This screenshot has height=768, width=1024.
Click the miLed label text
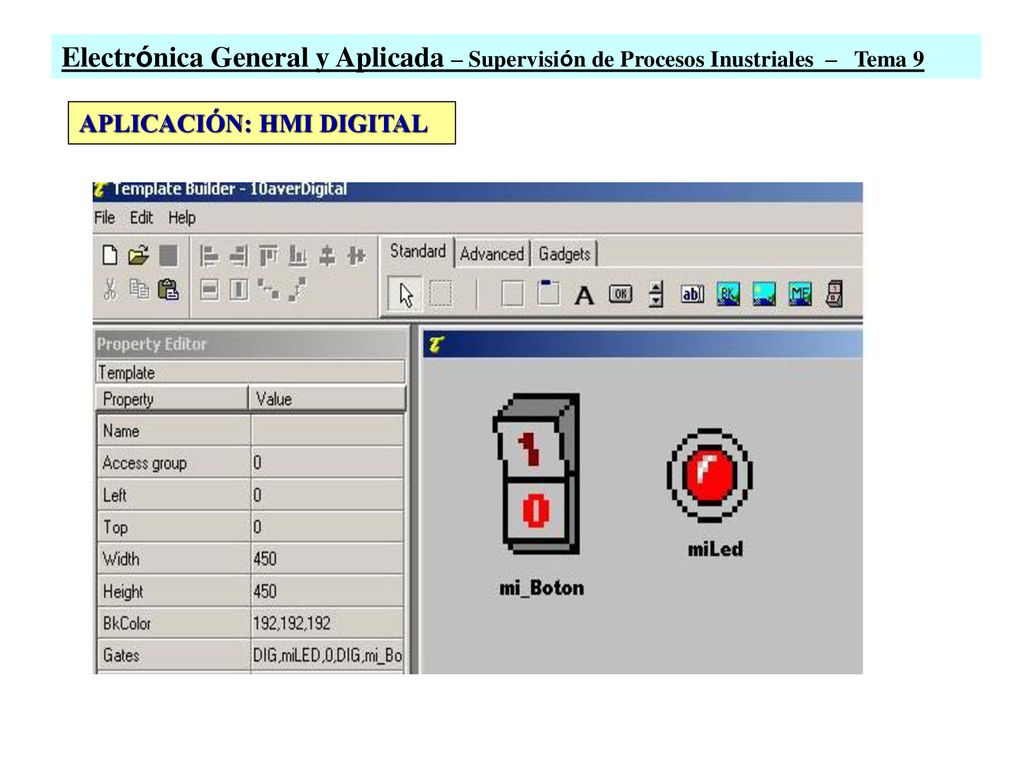click(715, 549)
